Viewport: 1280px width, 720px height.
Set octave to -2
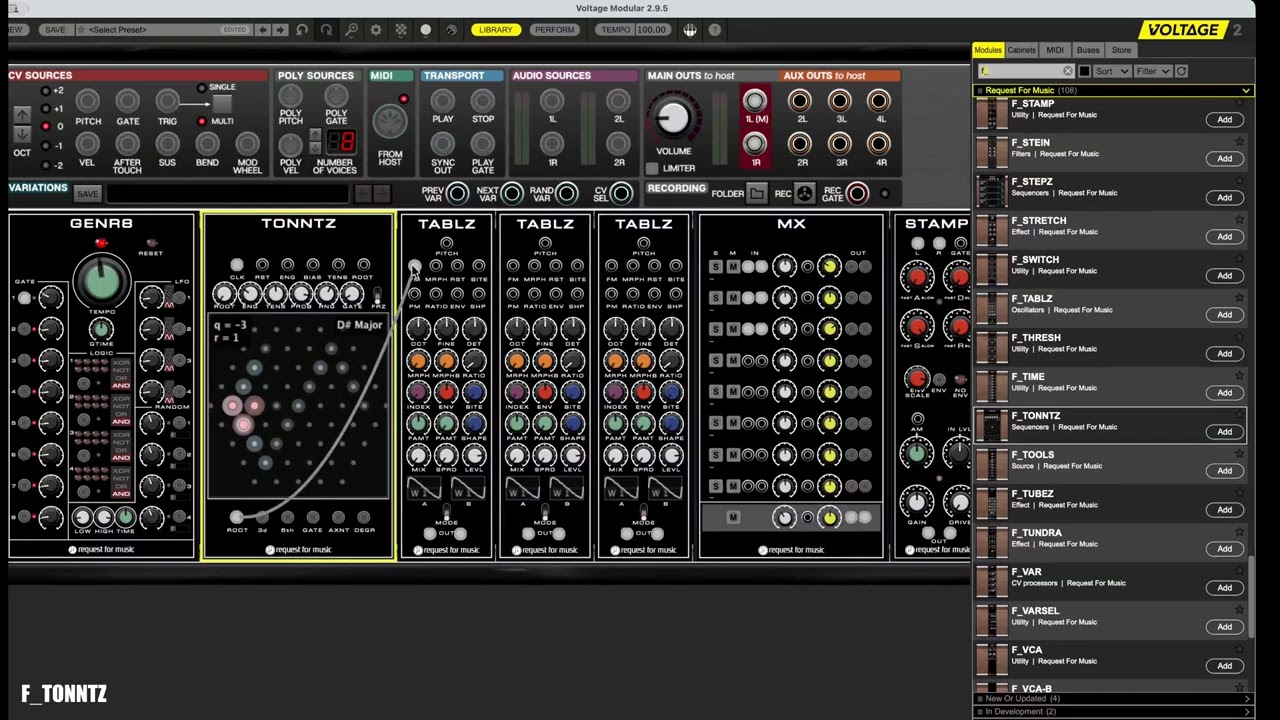45,163
